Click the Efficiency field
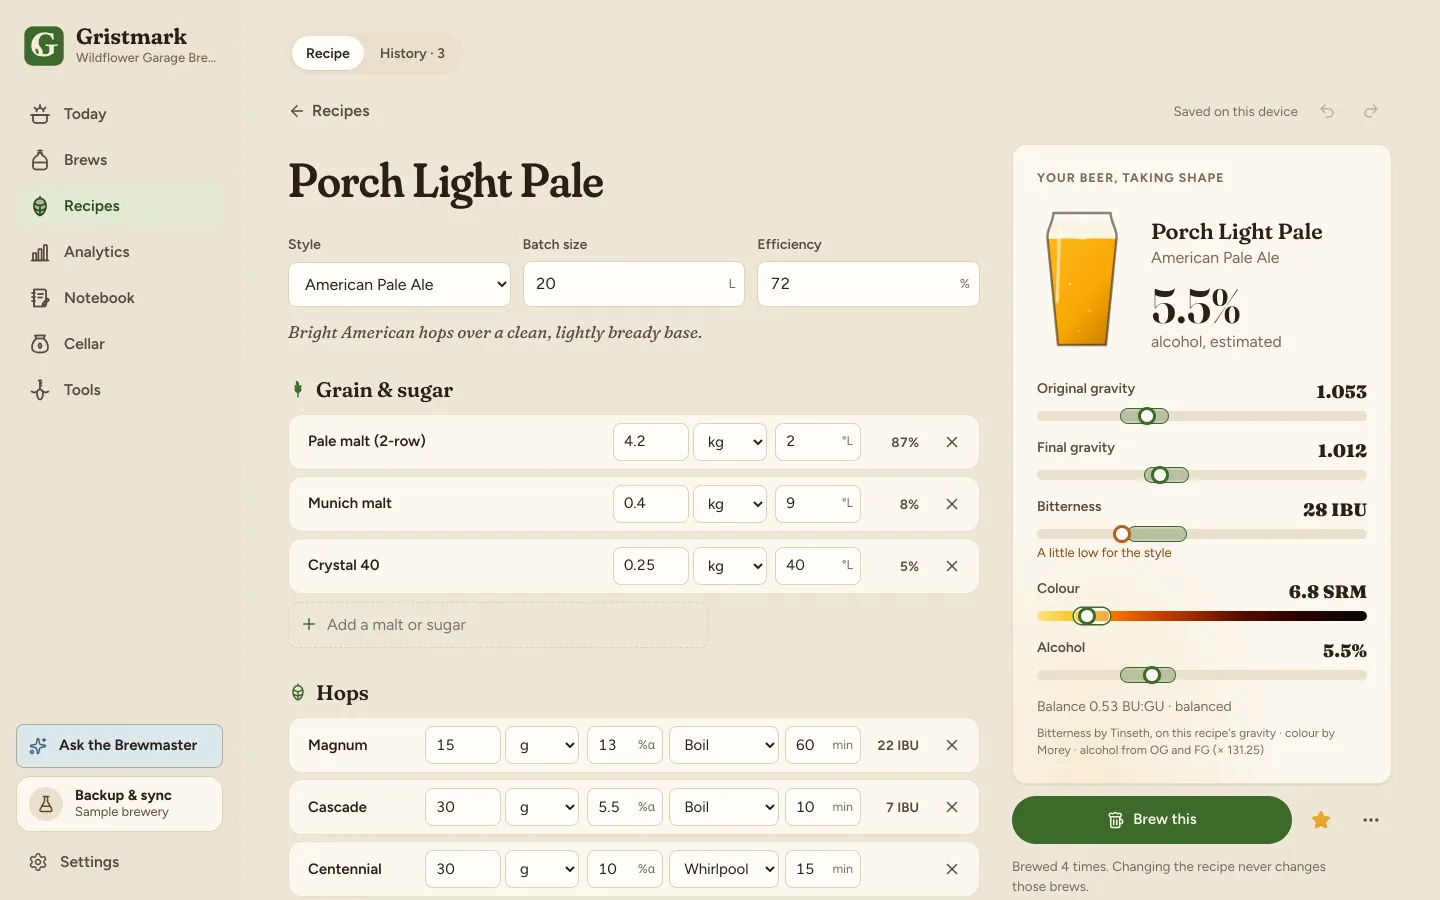The height and width of the screenshot is (900, 1440). tap(868, 284)
